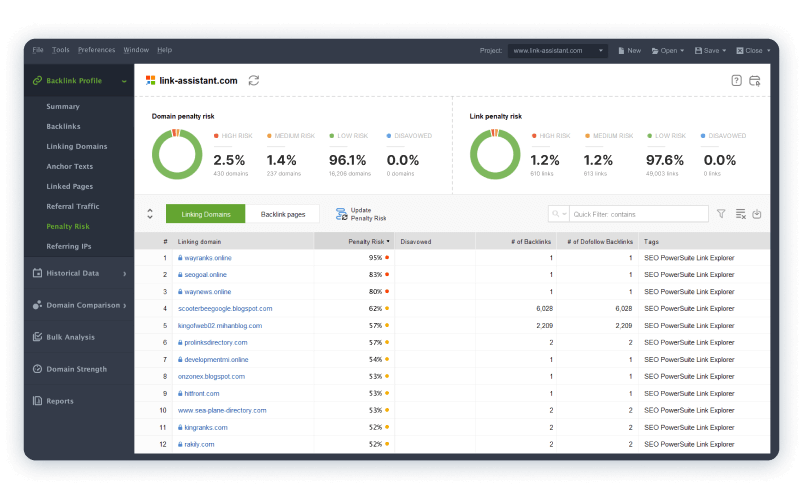Expand the Domain Comparison section arrow
Image resolution: width=803 pixels, height=499 pixels.
124,305
